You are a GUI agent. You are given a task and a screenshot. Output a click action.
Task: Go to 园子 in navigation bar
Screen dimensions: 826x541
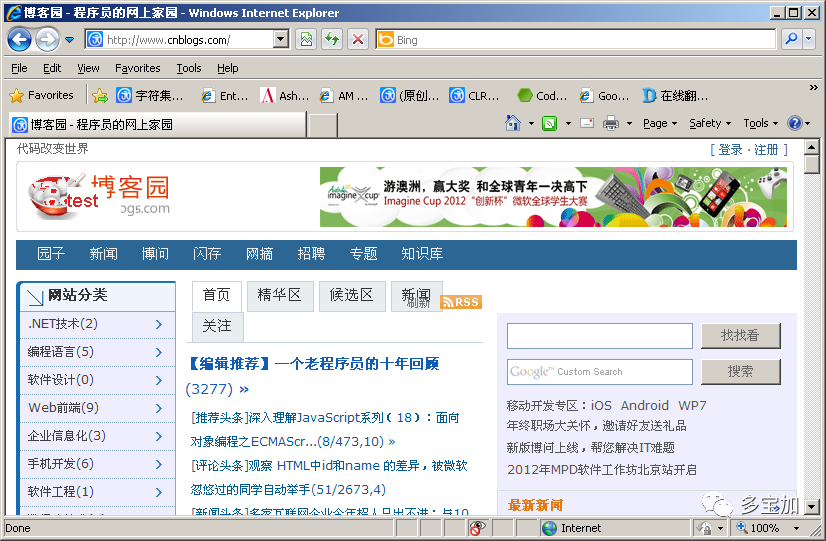[51, 254]
